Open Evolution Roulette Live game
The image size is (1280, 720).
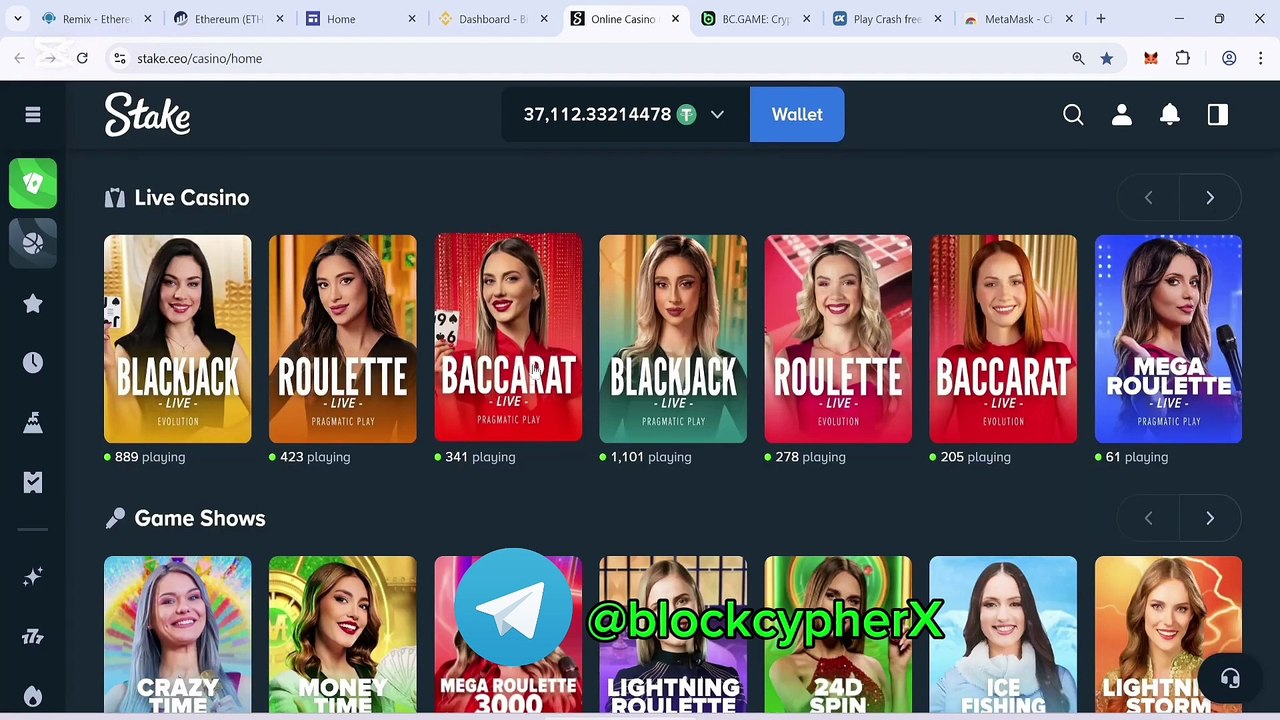point(838,339)
